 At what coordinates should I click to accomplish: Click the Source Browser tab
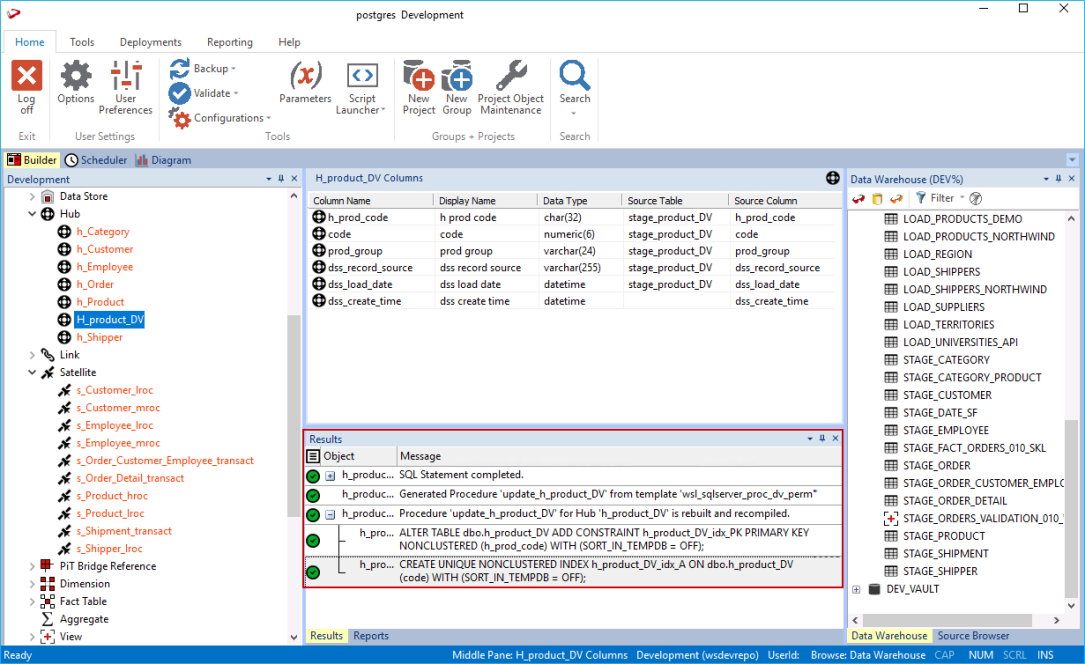[x=973, y=636]
